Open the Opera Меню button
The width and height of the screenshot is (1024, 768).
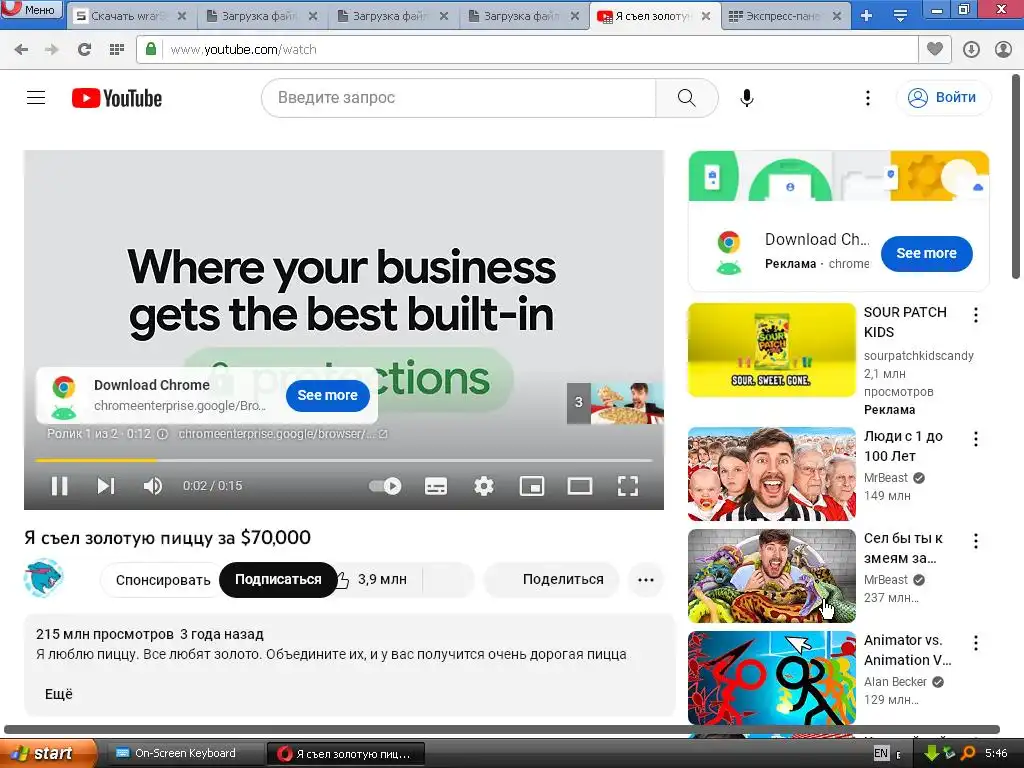pos(31,9)
